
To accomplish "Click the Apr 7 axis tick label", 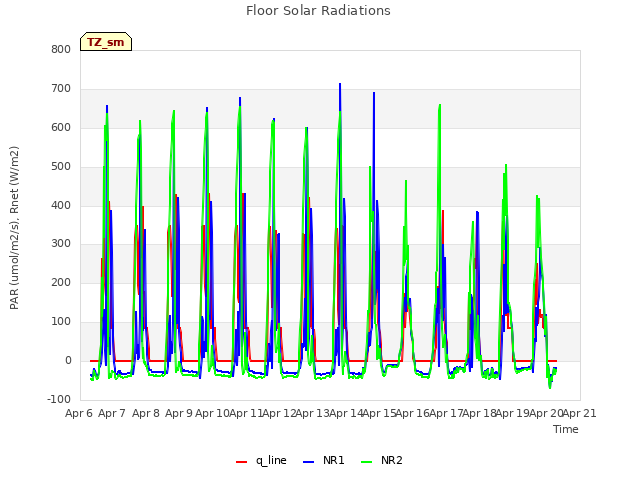I will [112, 413].
